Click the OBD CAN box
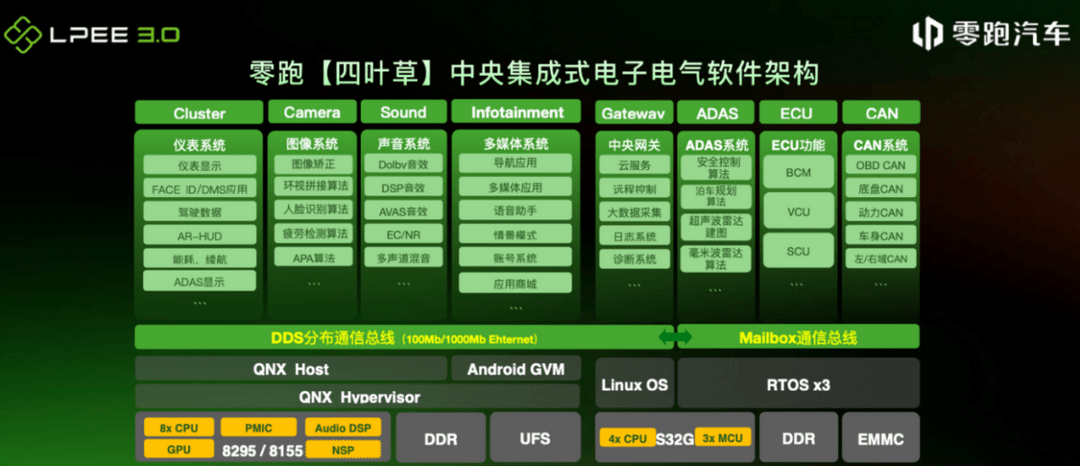The width and height of the screenshot is (1080, 466). pyautogui.click(x=881, y=165)
